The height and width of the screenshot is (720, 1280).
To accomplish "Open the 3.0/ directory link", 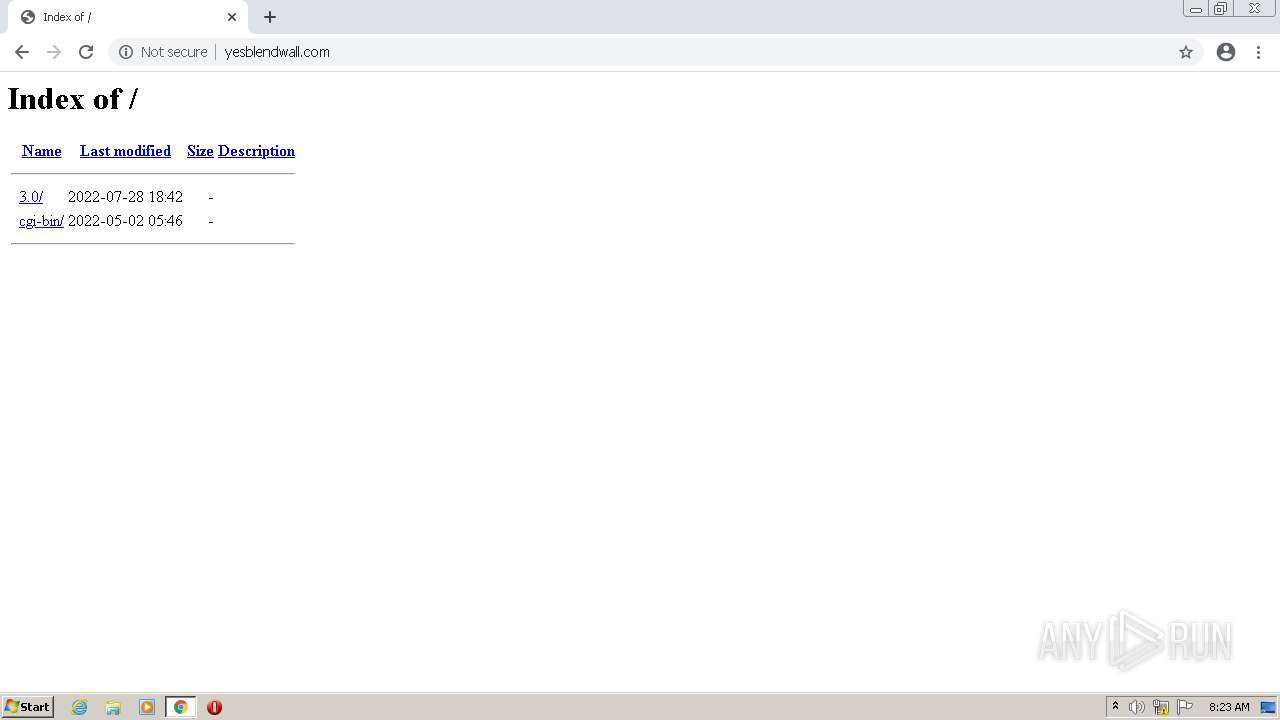I will point(31,197).
